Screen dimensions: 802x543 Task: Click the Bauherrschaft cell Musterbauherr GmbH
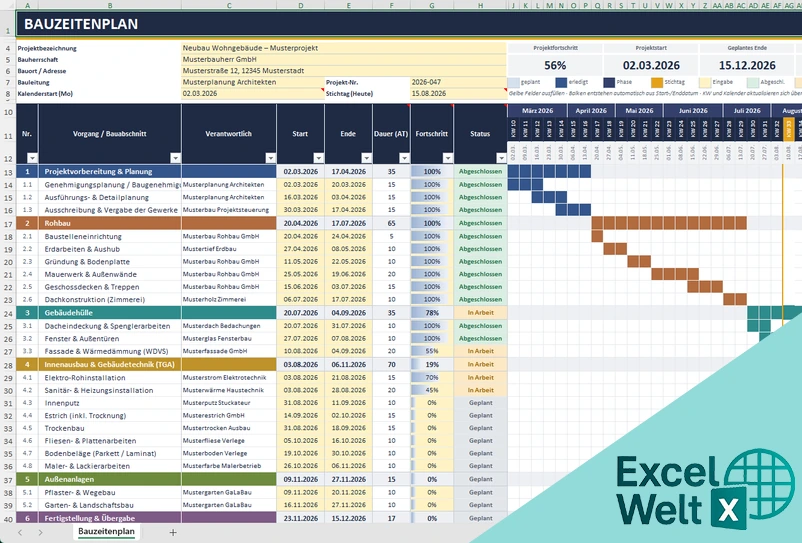pos(344,59)
